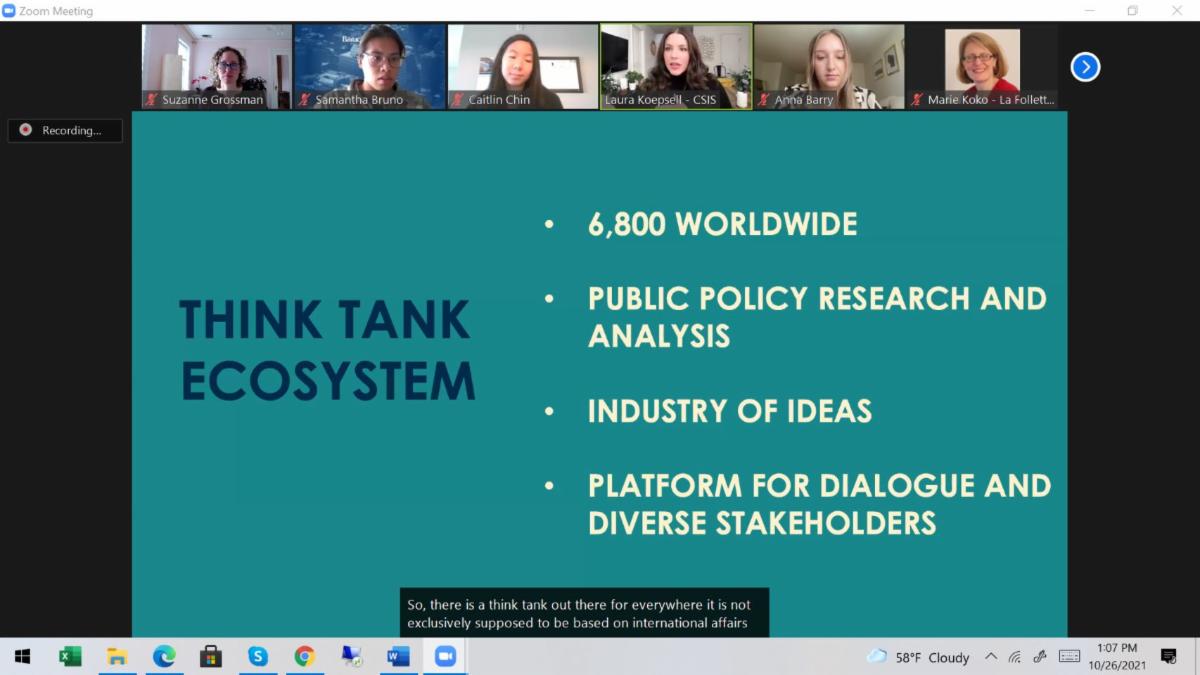
Task: Select Laura Koepsell - CSIS video thumbnail
Action: point(676,66)
